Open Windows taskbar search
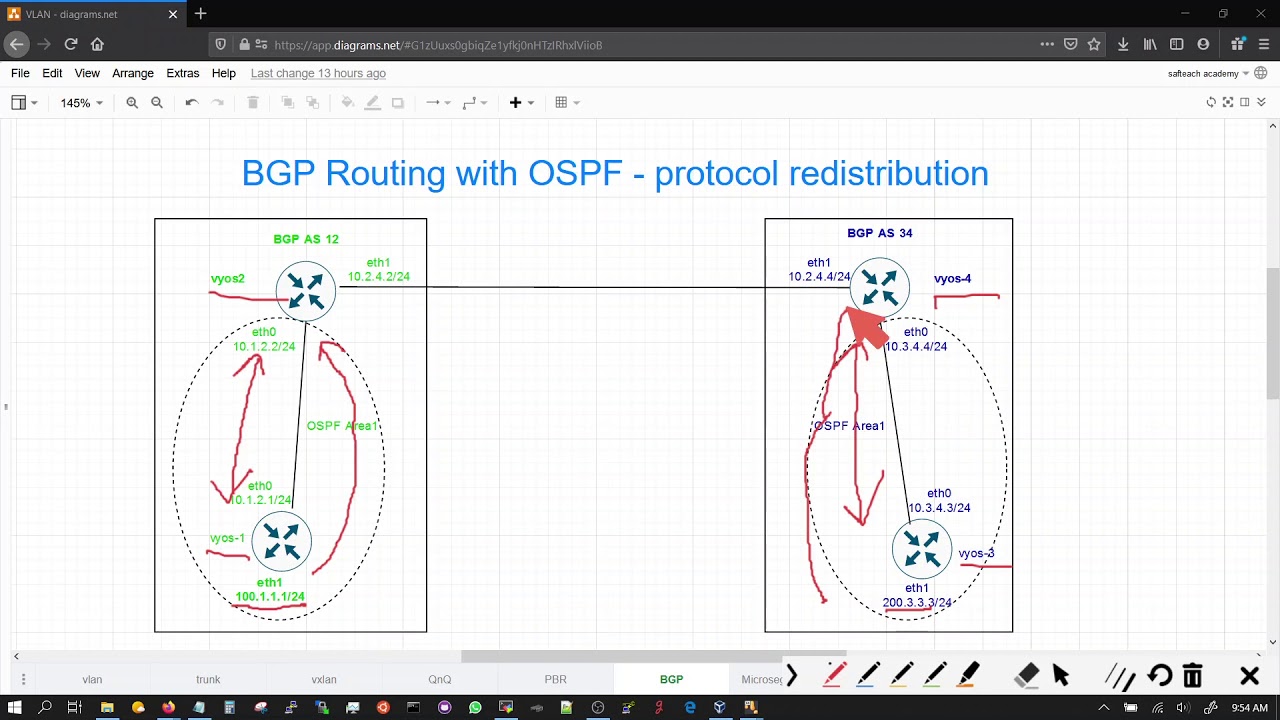The image size is (1280, 720). click(x=45, y=707)
